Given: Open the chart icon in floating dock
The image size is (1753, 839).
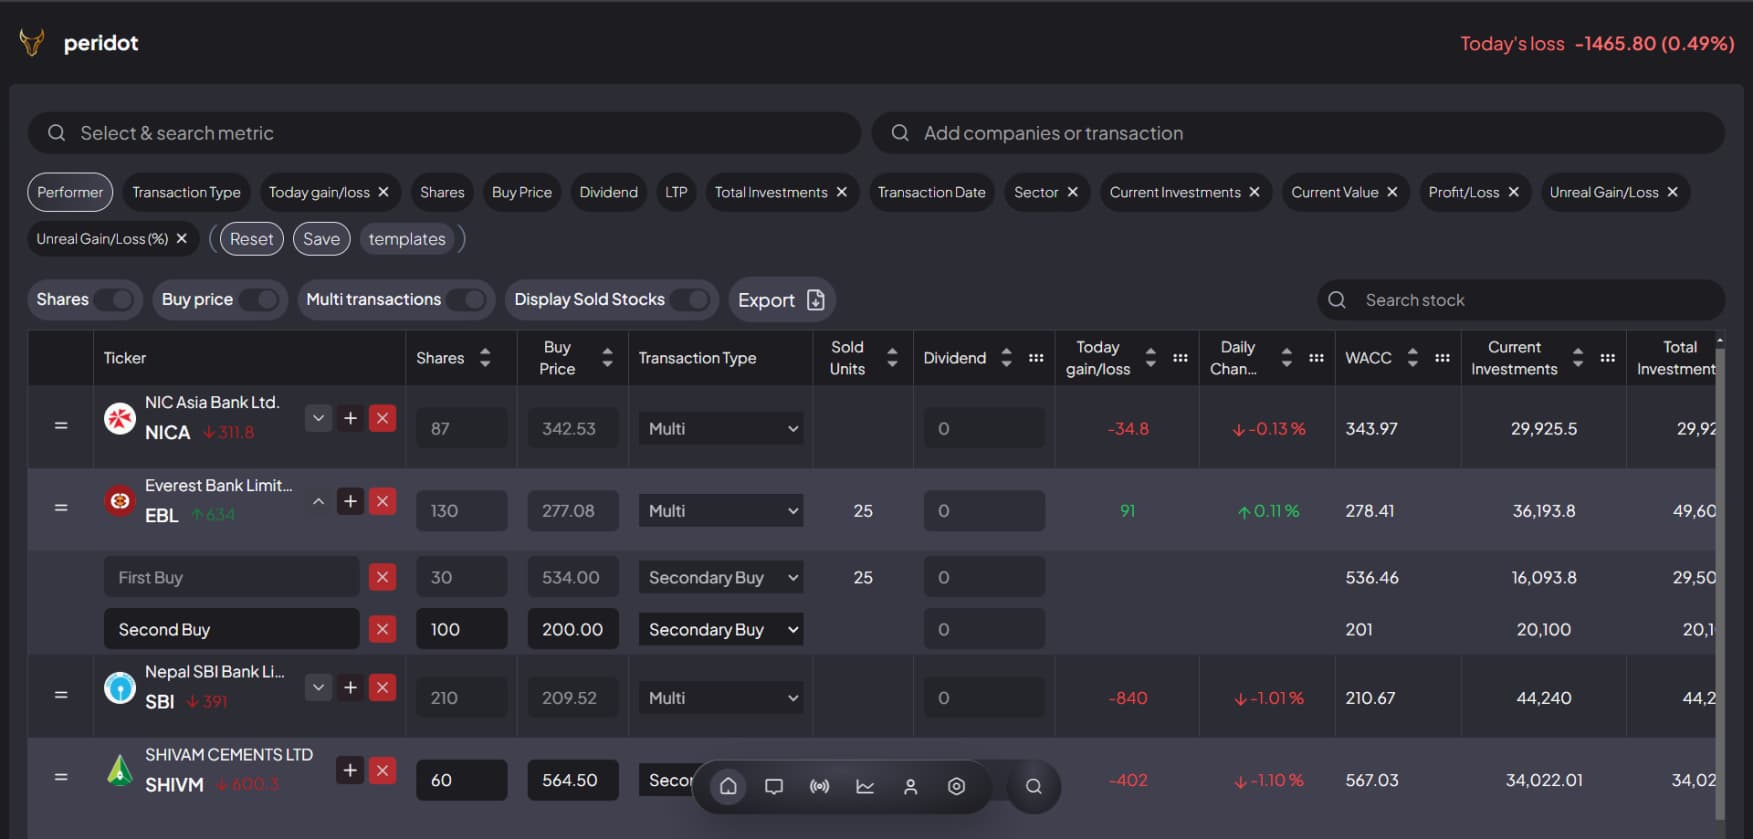Looking at the screenshot, I should click(865, 786).
